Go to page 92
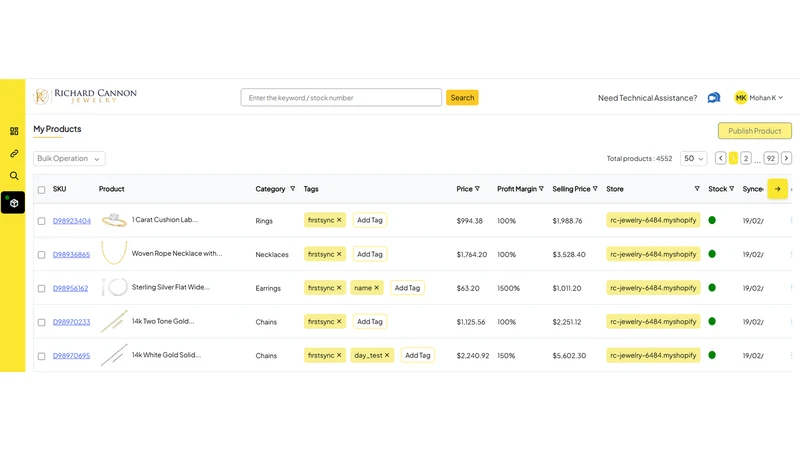 click(771, 158)
